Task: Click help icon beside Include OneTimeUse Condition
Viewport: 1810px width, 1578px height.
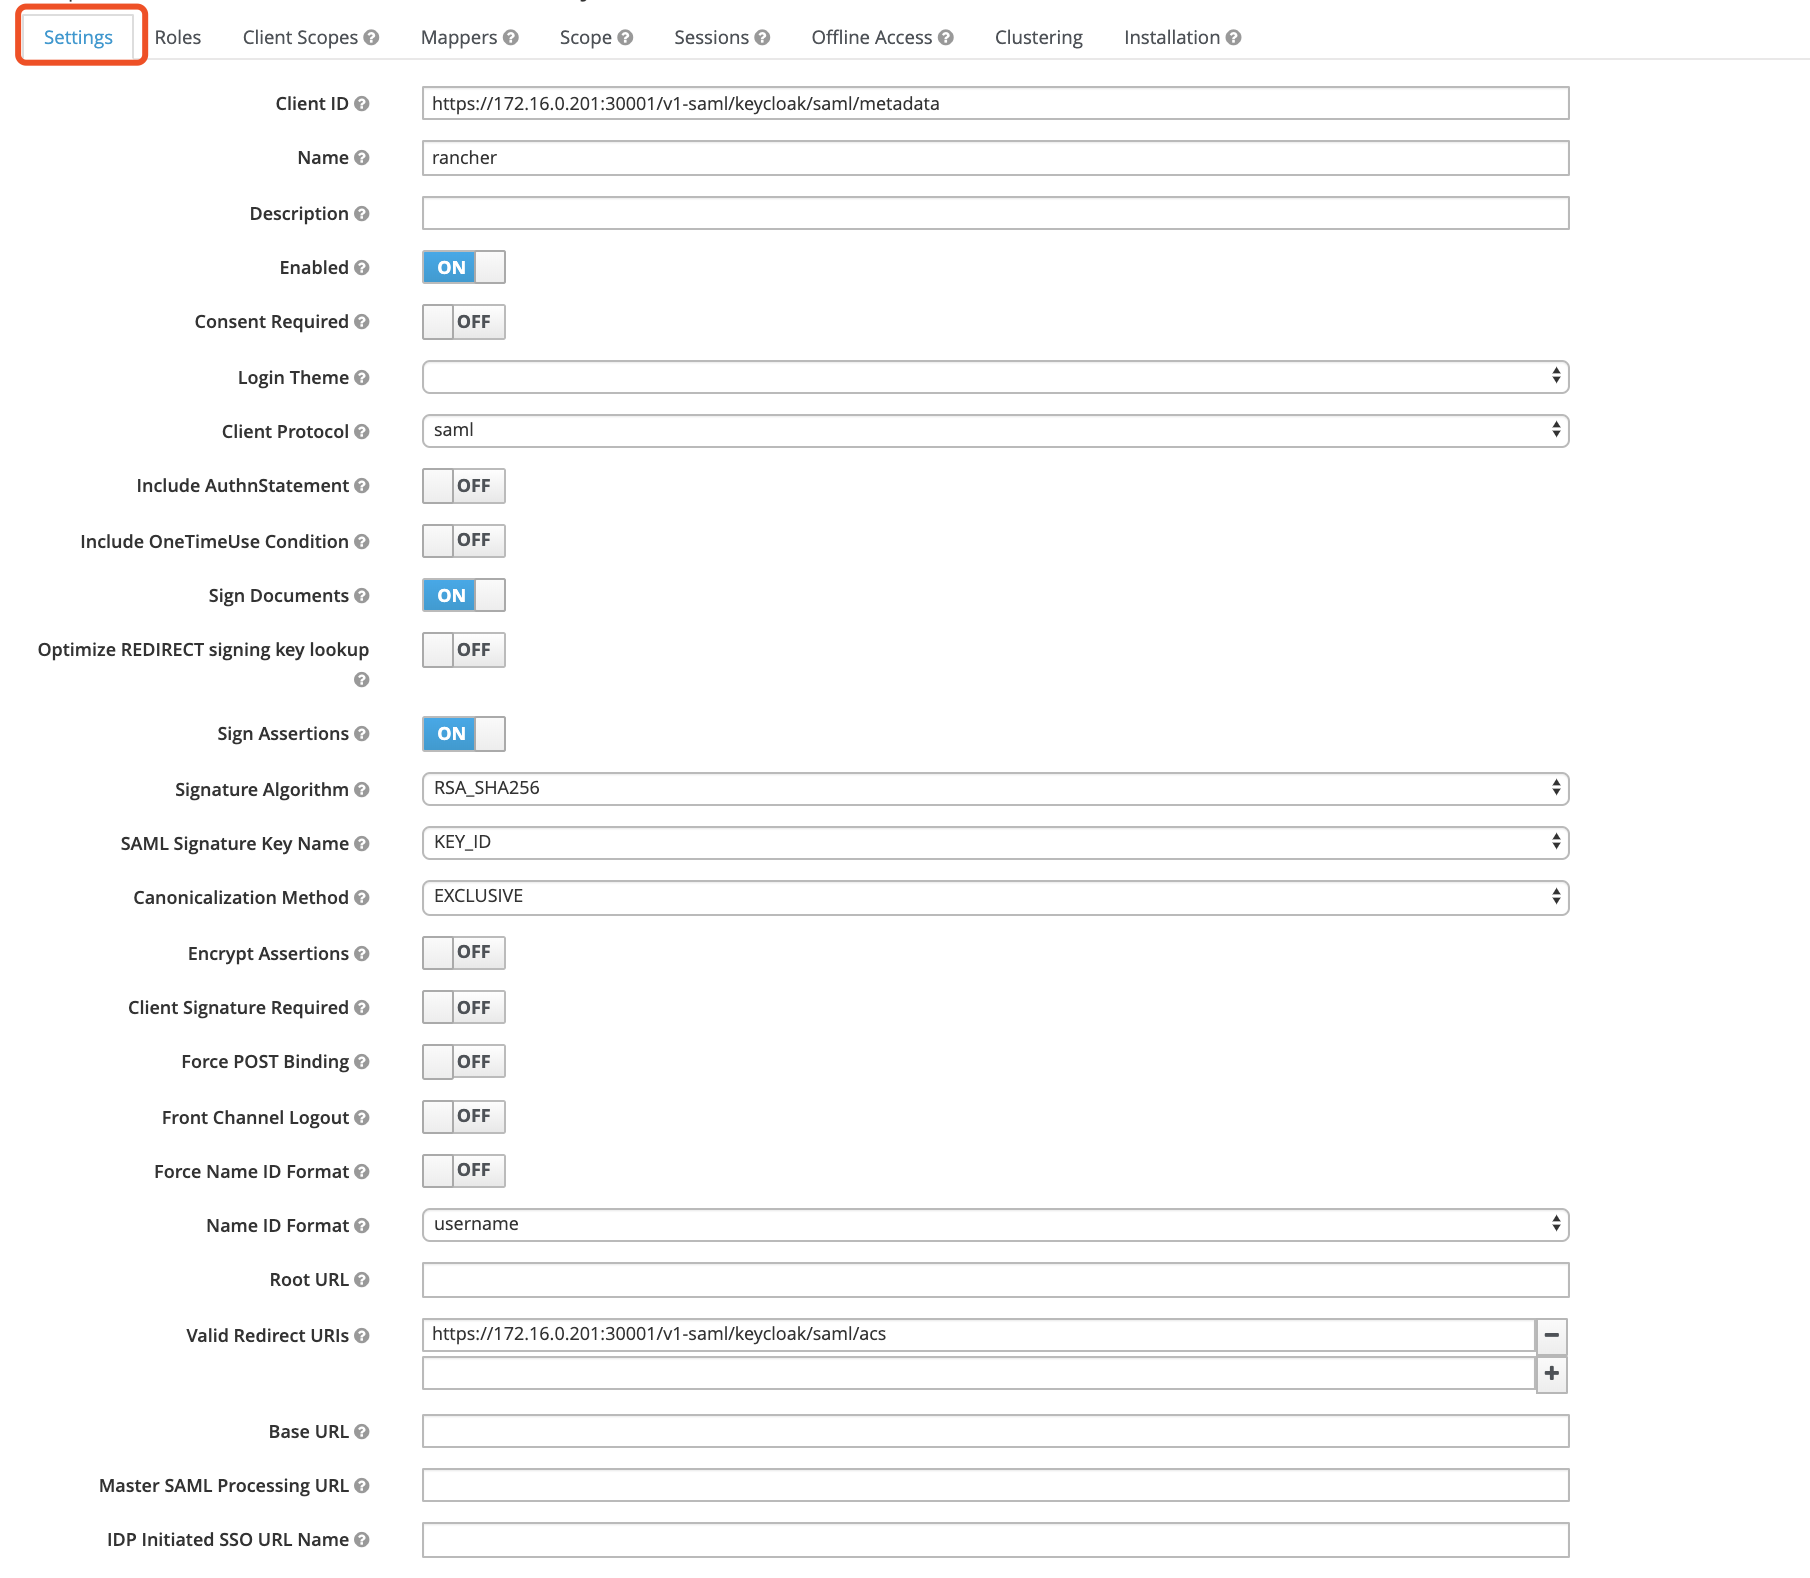Action: [362, 542]
